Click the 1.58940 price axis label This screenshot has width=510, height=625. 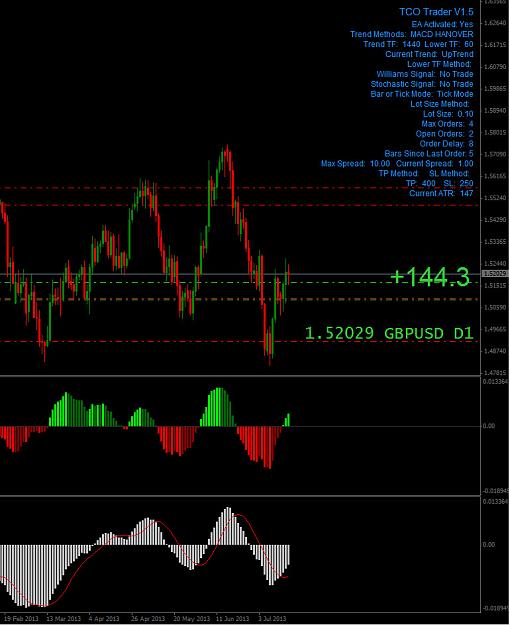coord(494,110)
